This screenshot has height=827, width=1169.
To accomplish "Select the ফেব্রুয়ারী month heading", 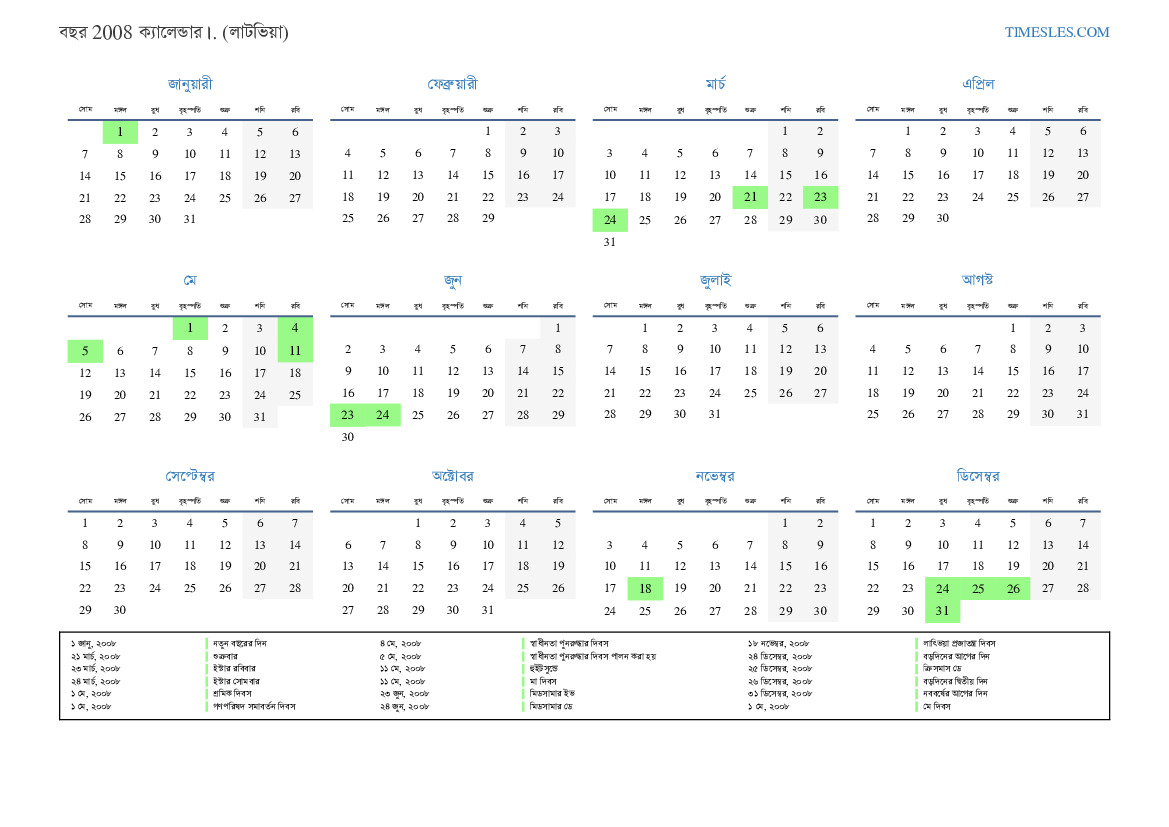I will [453, 84].
